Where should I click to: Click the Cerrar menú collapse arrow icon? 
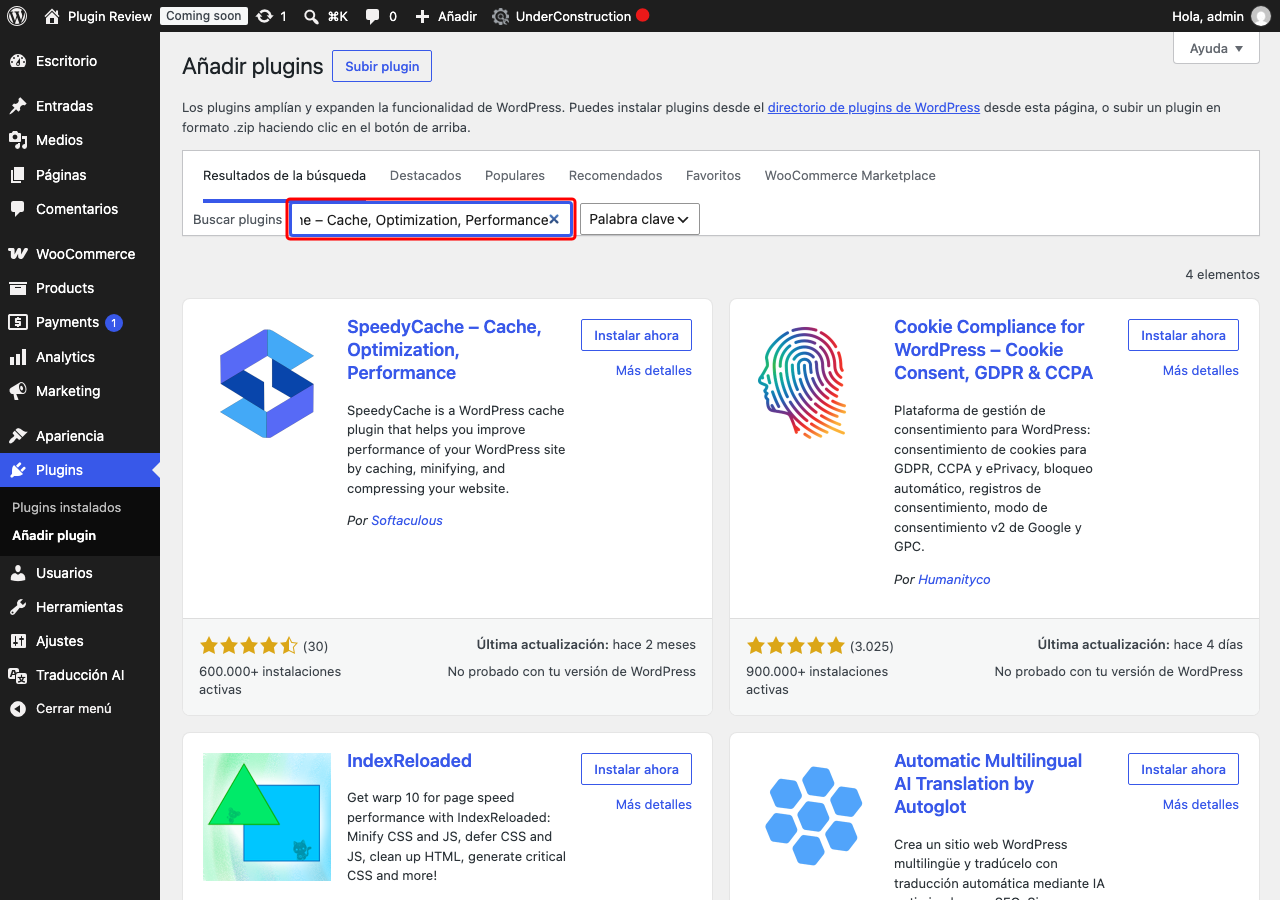click(18, 709)
